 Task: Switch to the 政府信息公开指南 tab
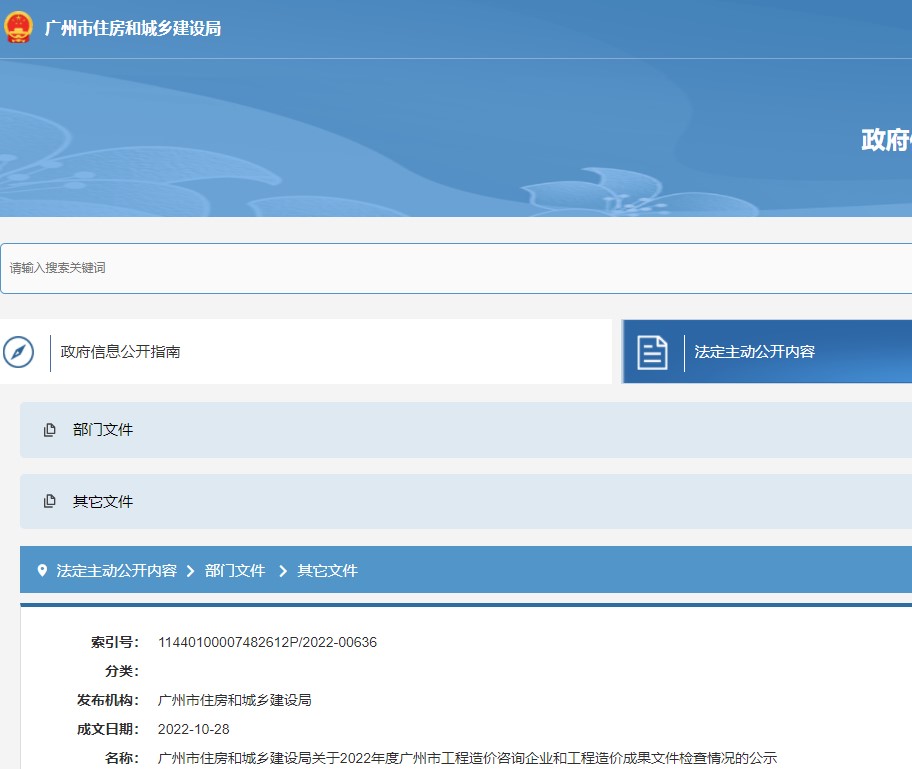[x=121, y=352]
